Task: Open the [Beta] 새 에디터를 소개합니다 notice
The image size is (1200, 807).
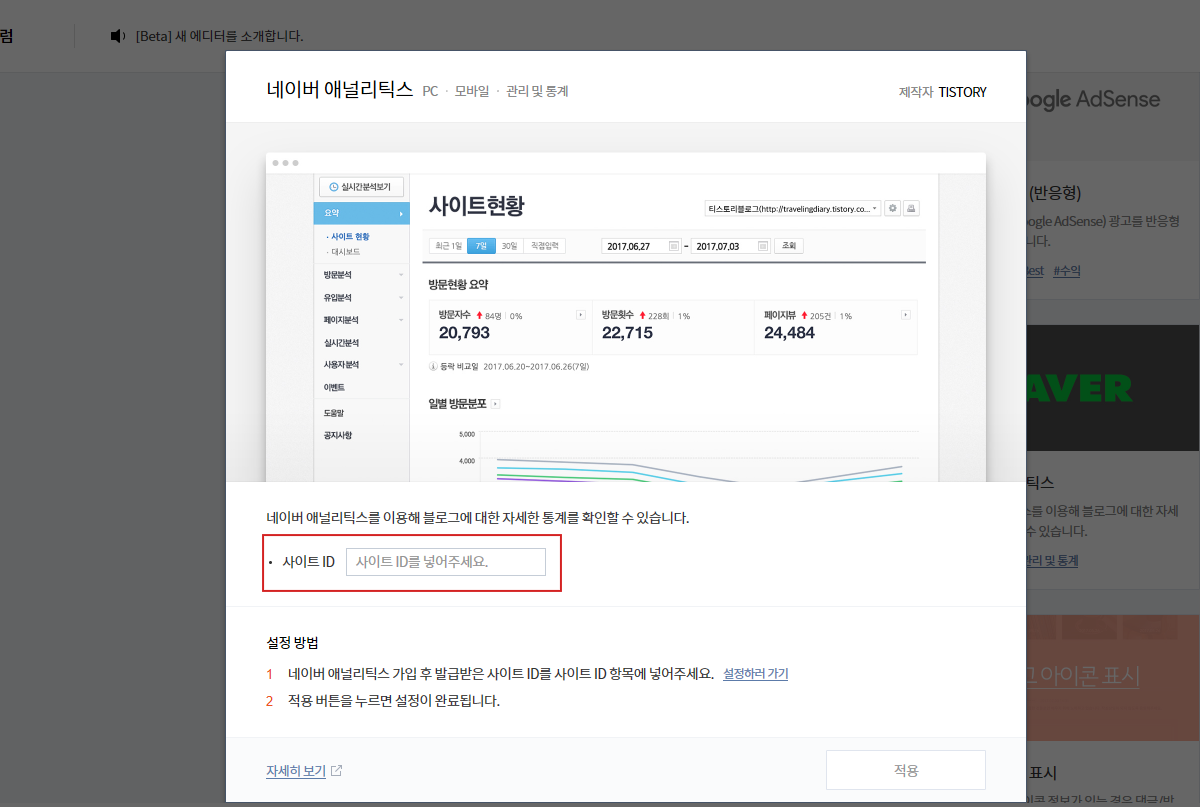Action: pyautogui.click(x=219, y=36)
